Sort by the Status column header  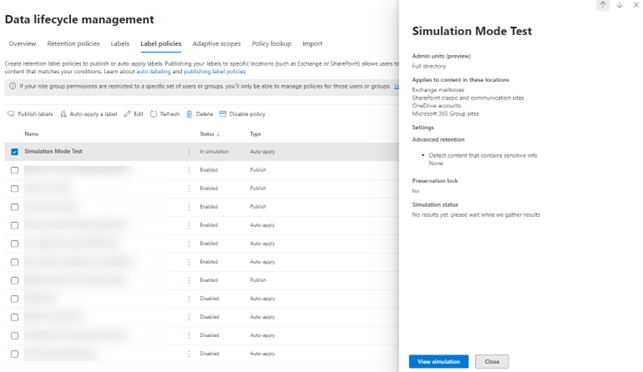210,134
